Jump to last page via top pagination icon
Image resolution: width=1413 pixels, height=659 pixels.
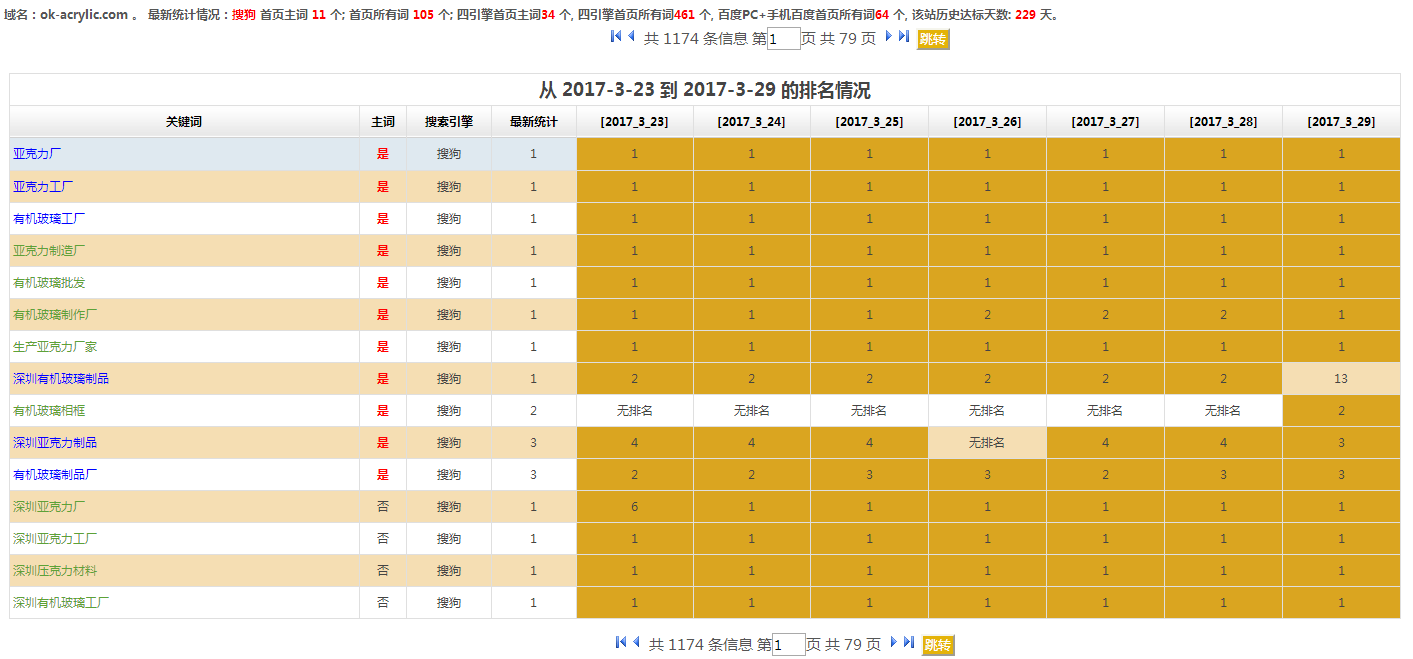coord(904,37)
